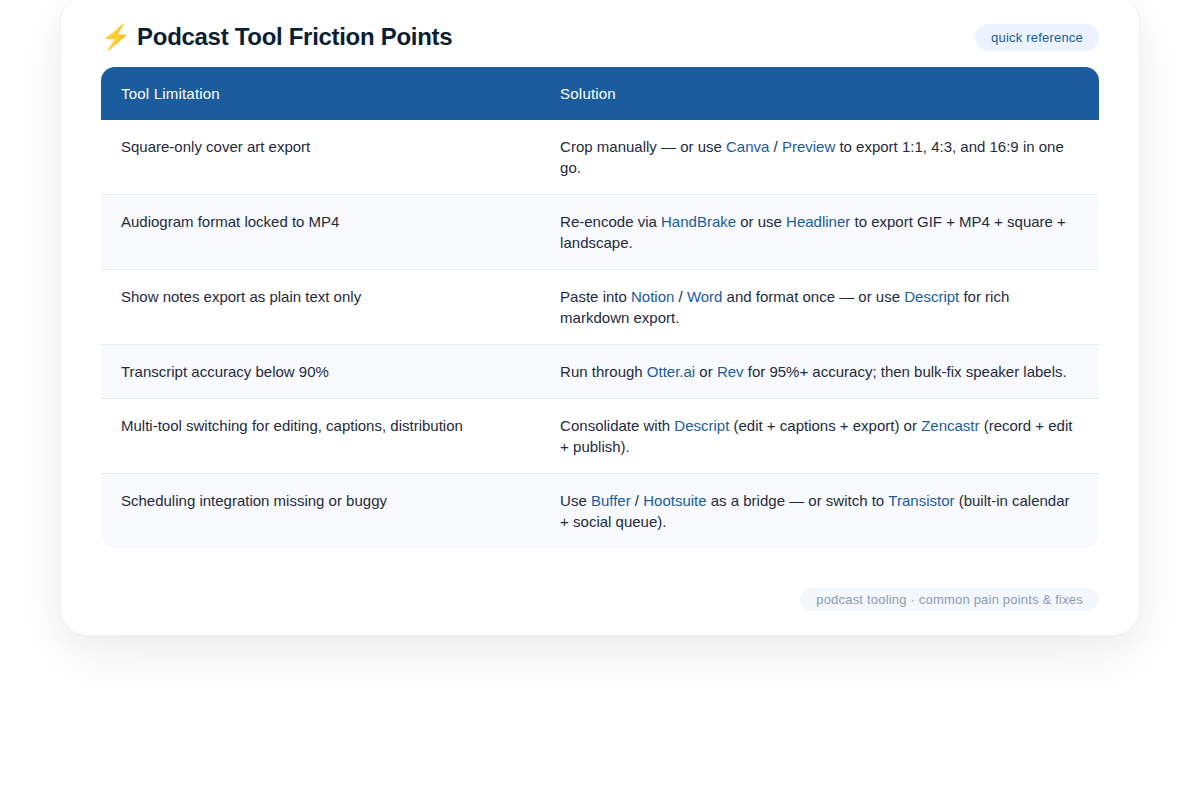The image size is (1200, 800).
Task: Click the lightning bolt icon in title
Action: click(x=115, y=37)
